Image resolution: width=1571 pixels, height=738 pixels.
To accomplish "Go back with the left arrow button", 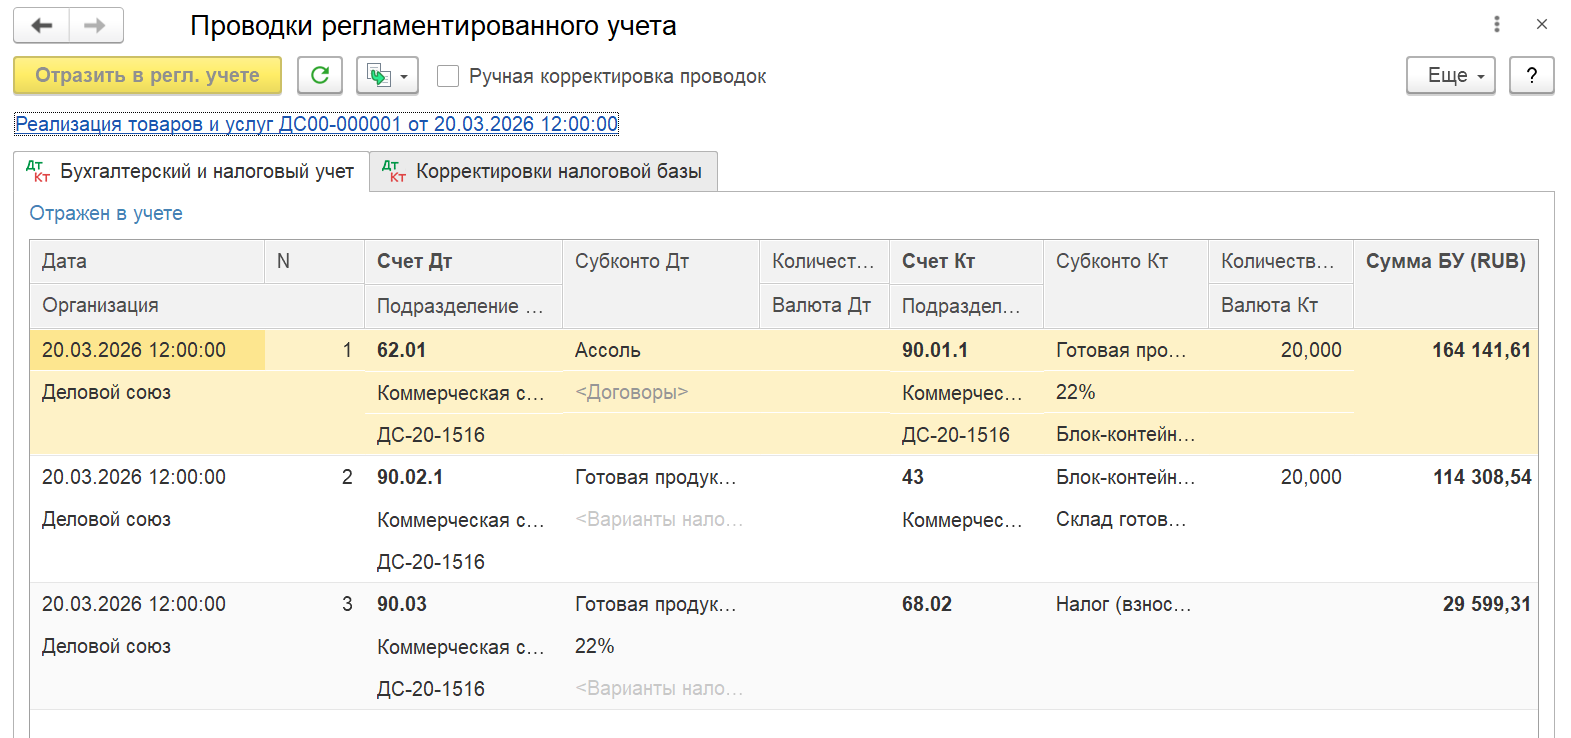I will point(41,25).
